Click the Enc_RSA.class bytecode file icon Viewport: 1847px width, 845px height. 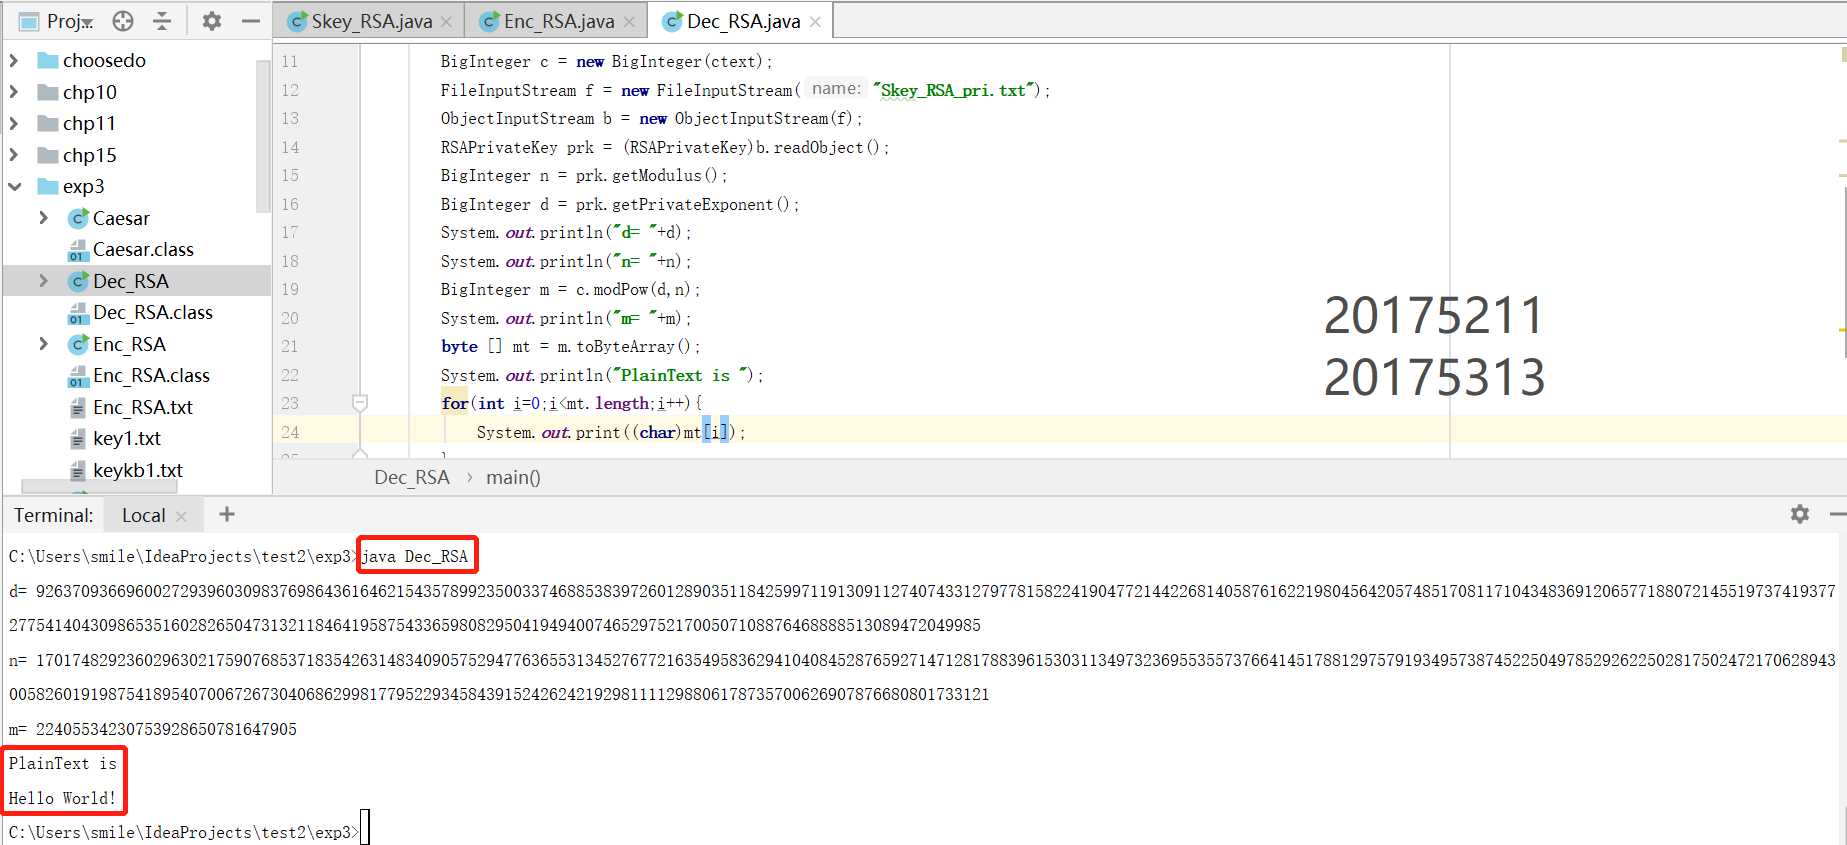(x=78, y=376)
